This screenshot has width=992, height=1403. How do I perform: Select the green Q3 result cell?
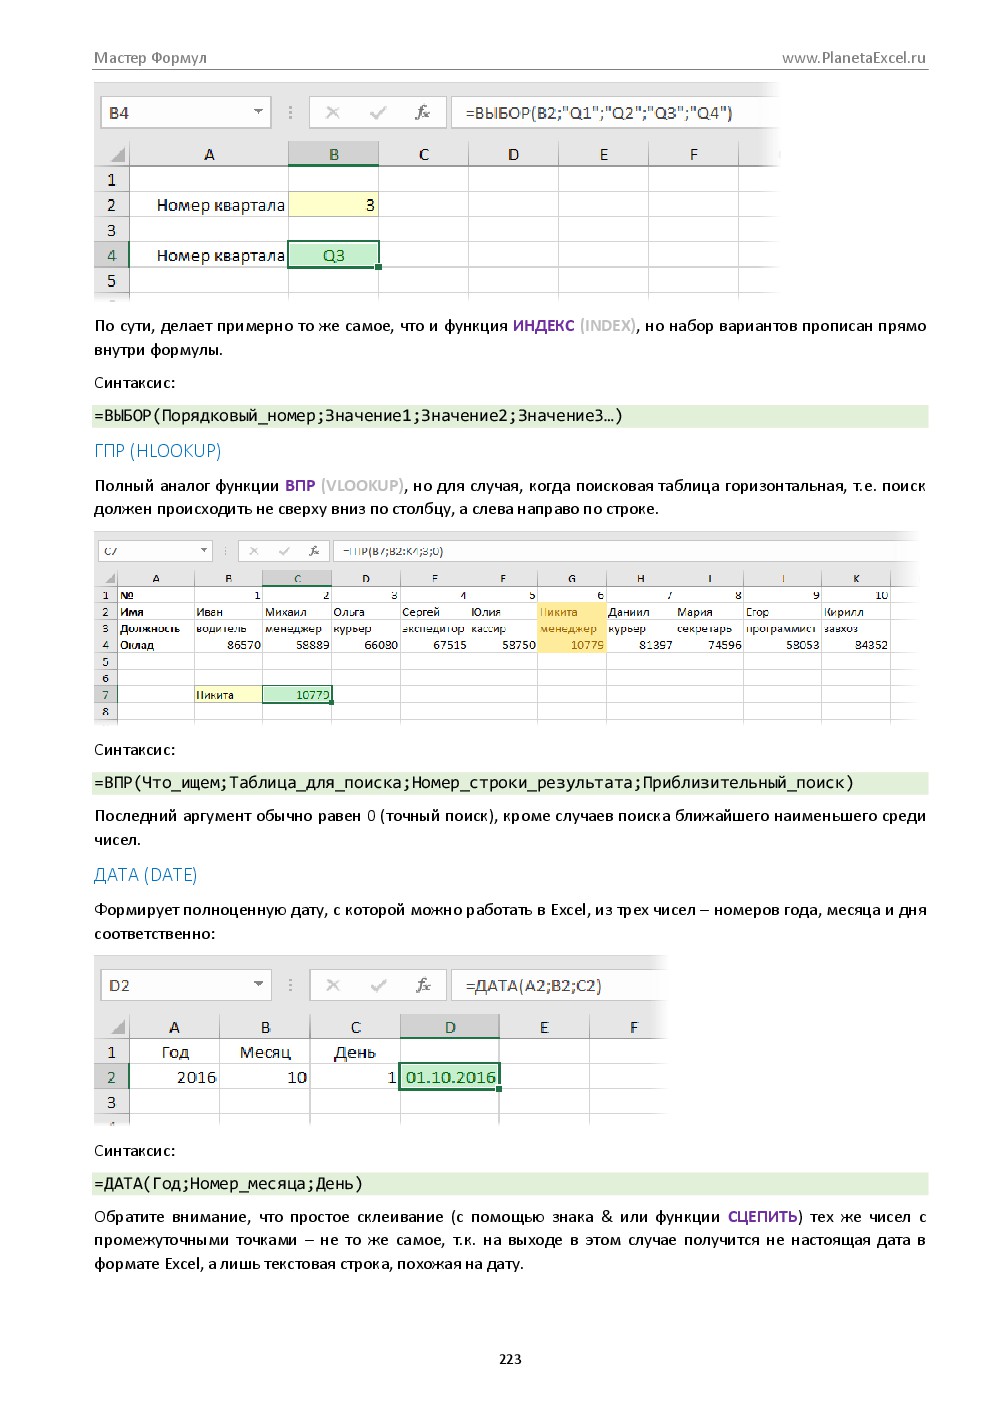(333, 255)
